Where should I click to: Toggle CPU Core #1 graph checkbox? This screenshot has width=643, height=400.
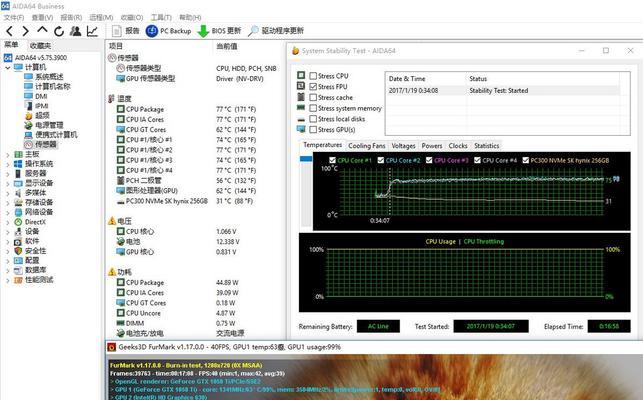click(333, 160)
